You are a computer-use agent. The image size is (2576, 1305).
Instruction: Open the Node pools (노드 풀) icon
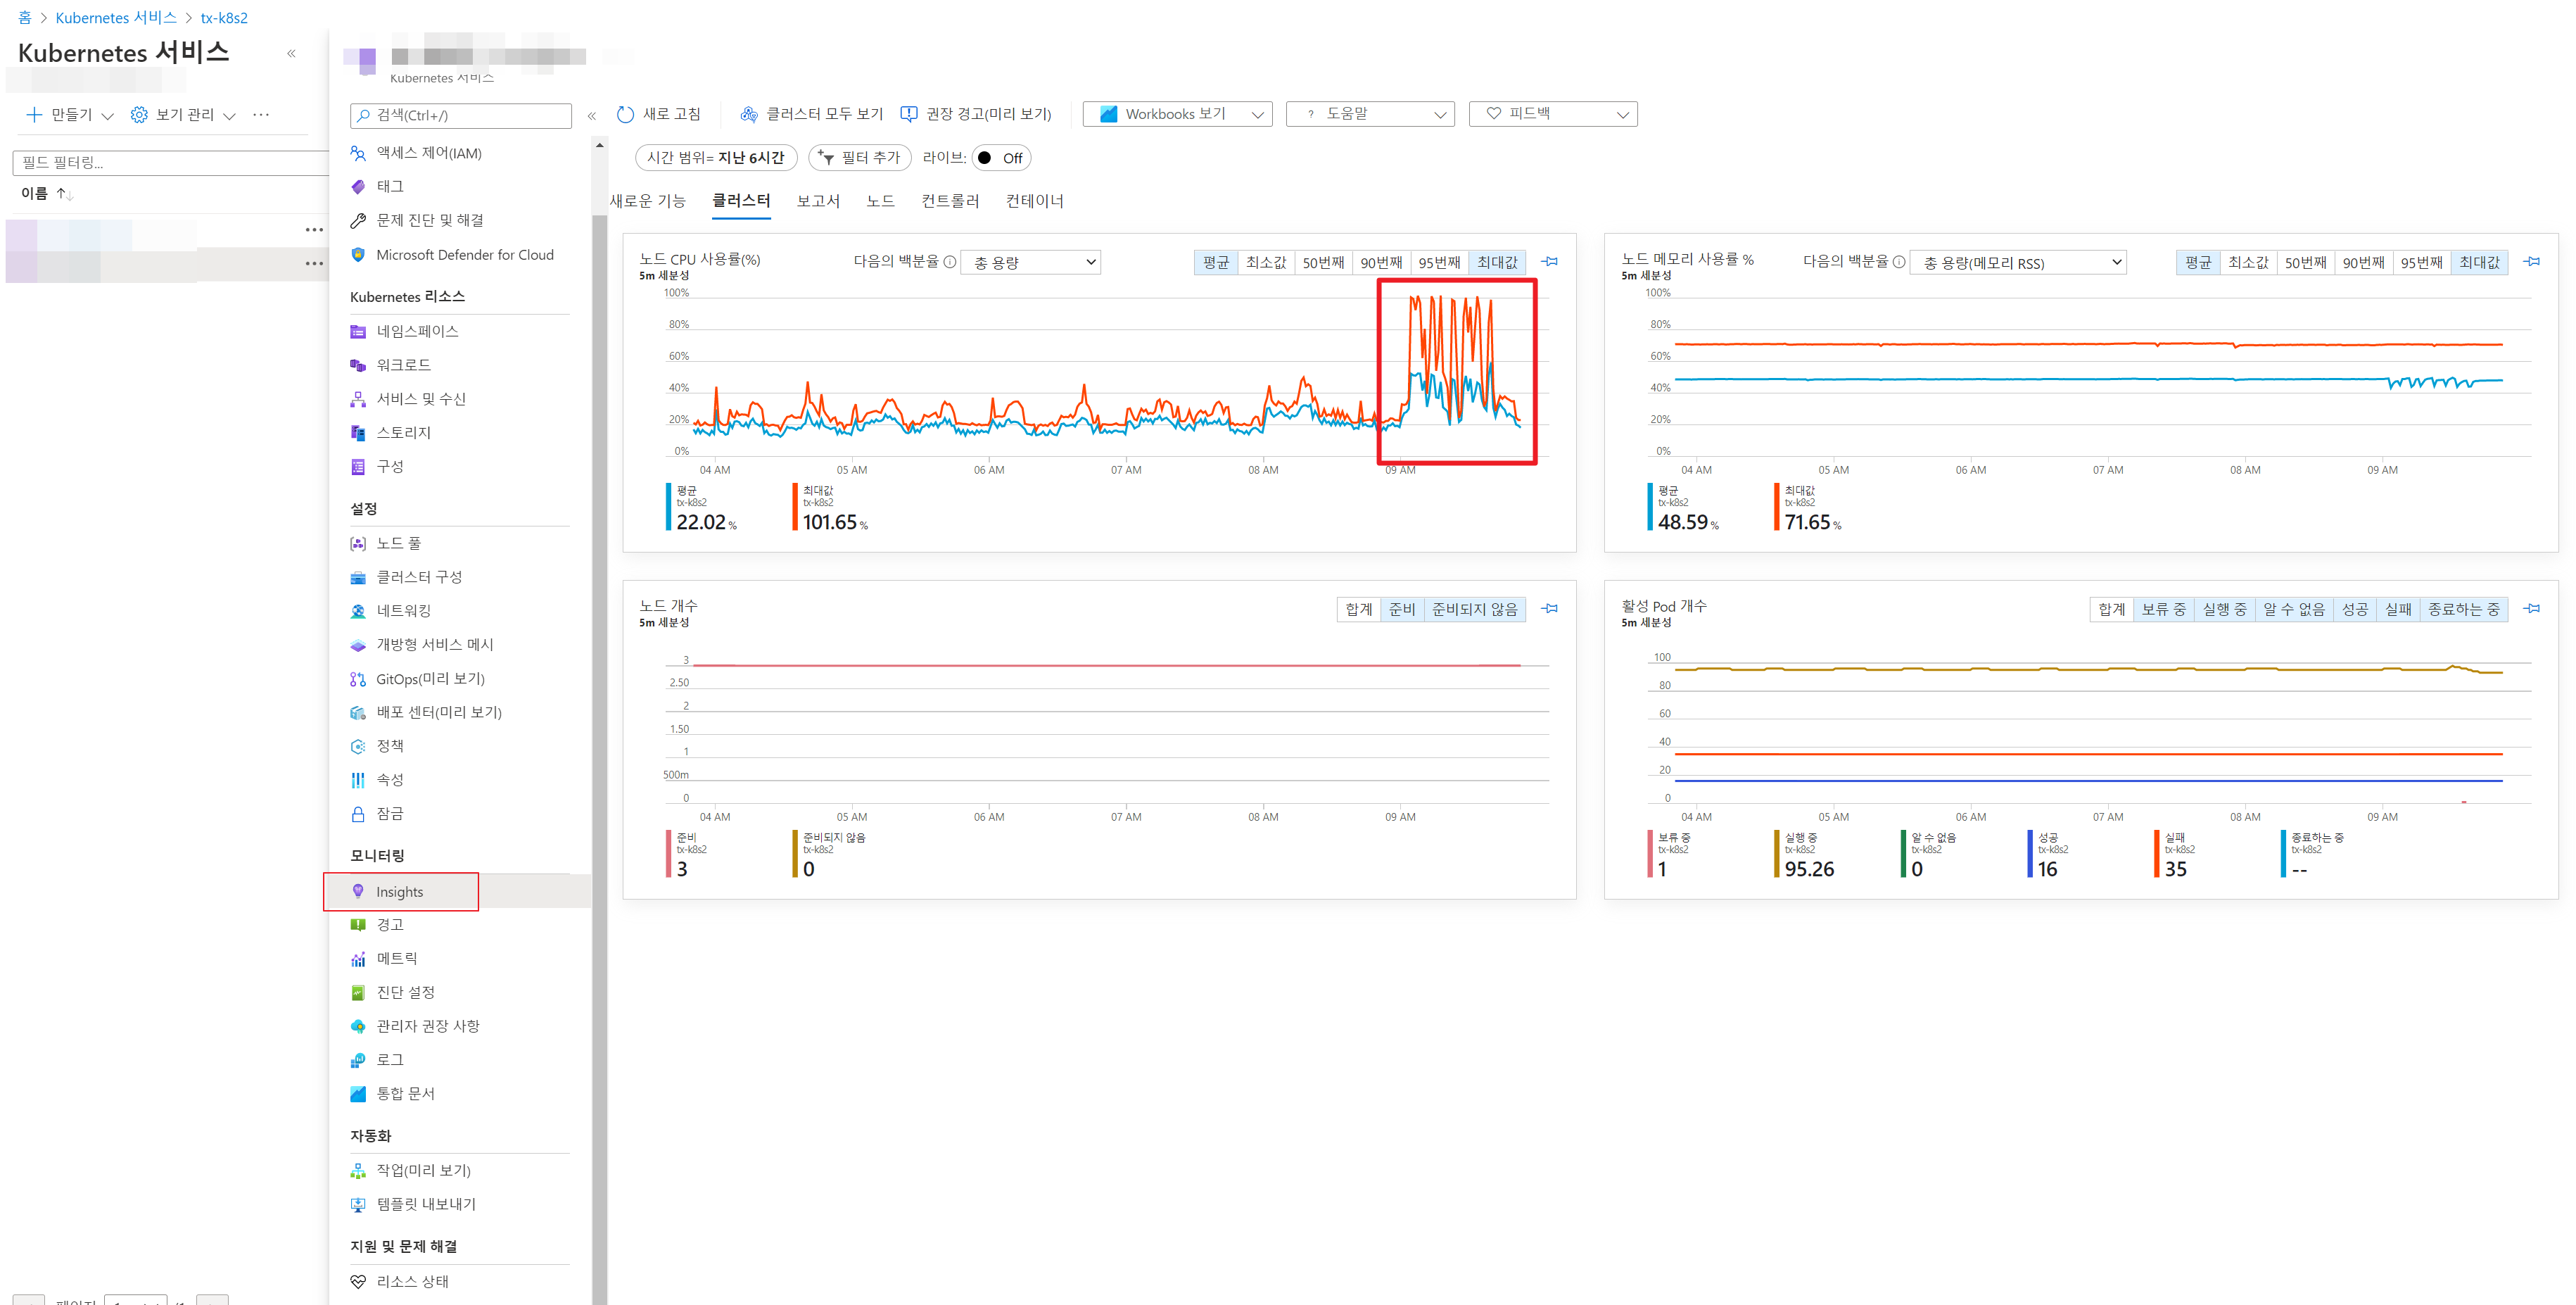(358, 544)
